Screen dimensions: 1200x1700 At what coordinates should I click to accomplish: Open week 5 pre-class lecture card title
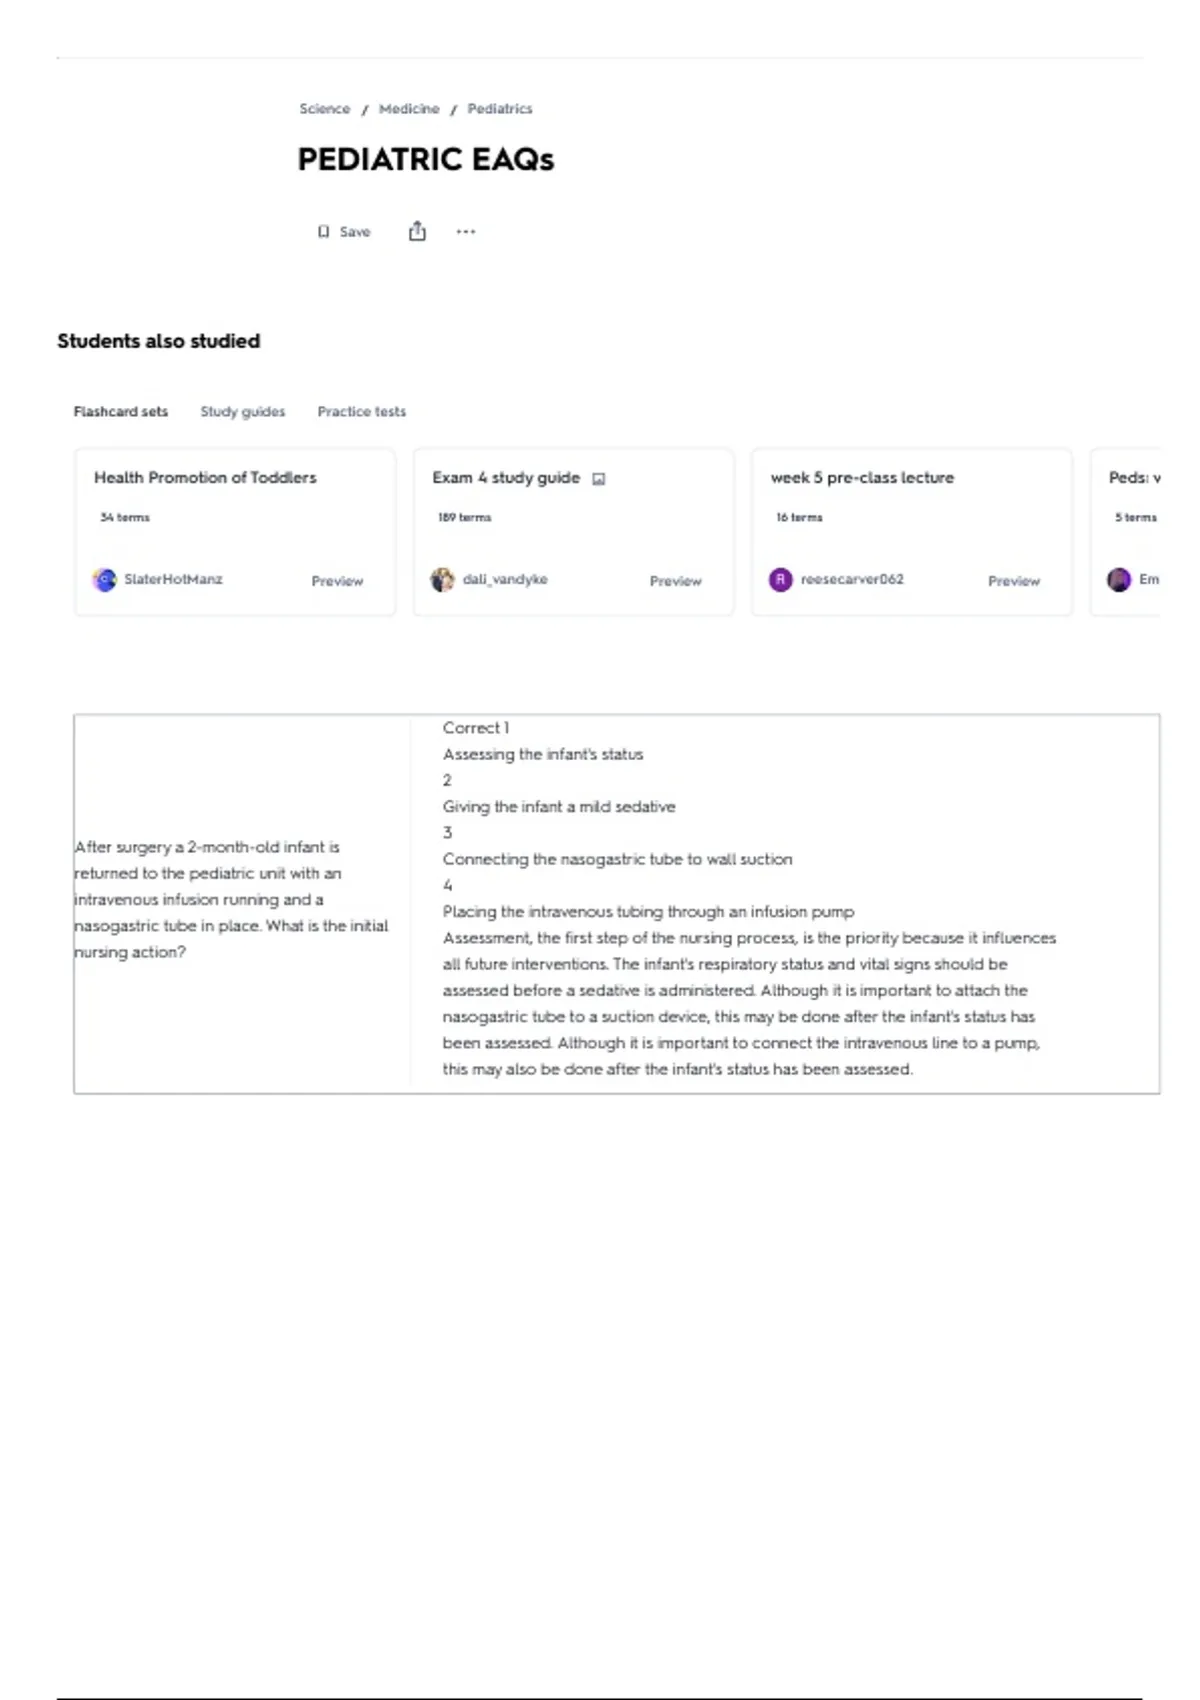click(862, 478)
